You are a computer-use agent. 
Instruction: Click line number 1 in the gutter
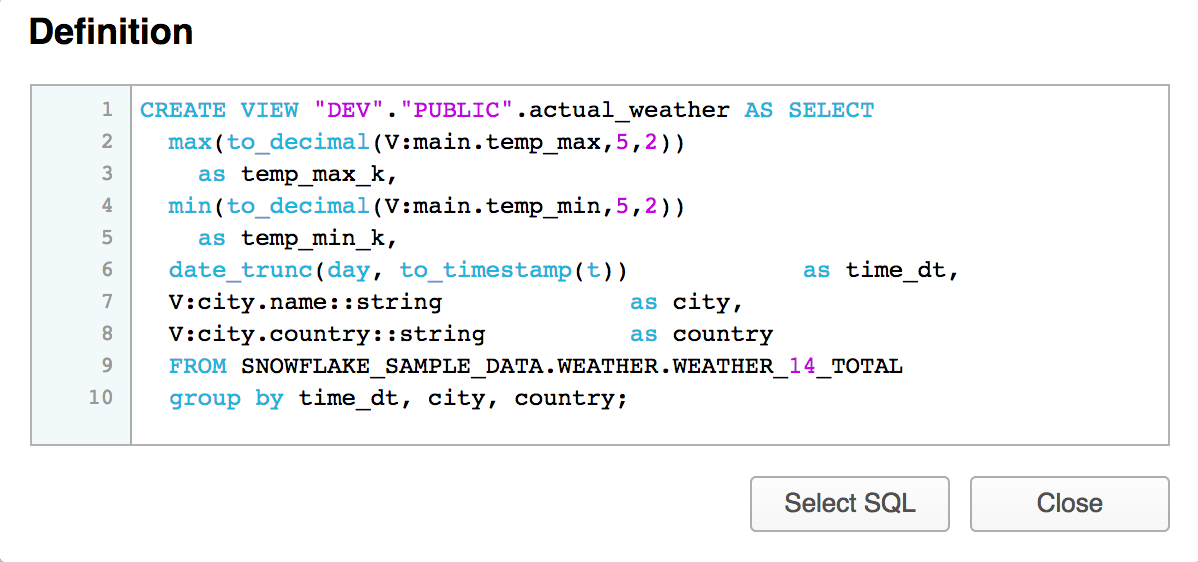[107, 110]
